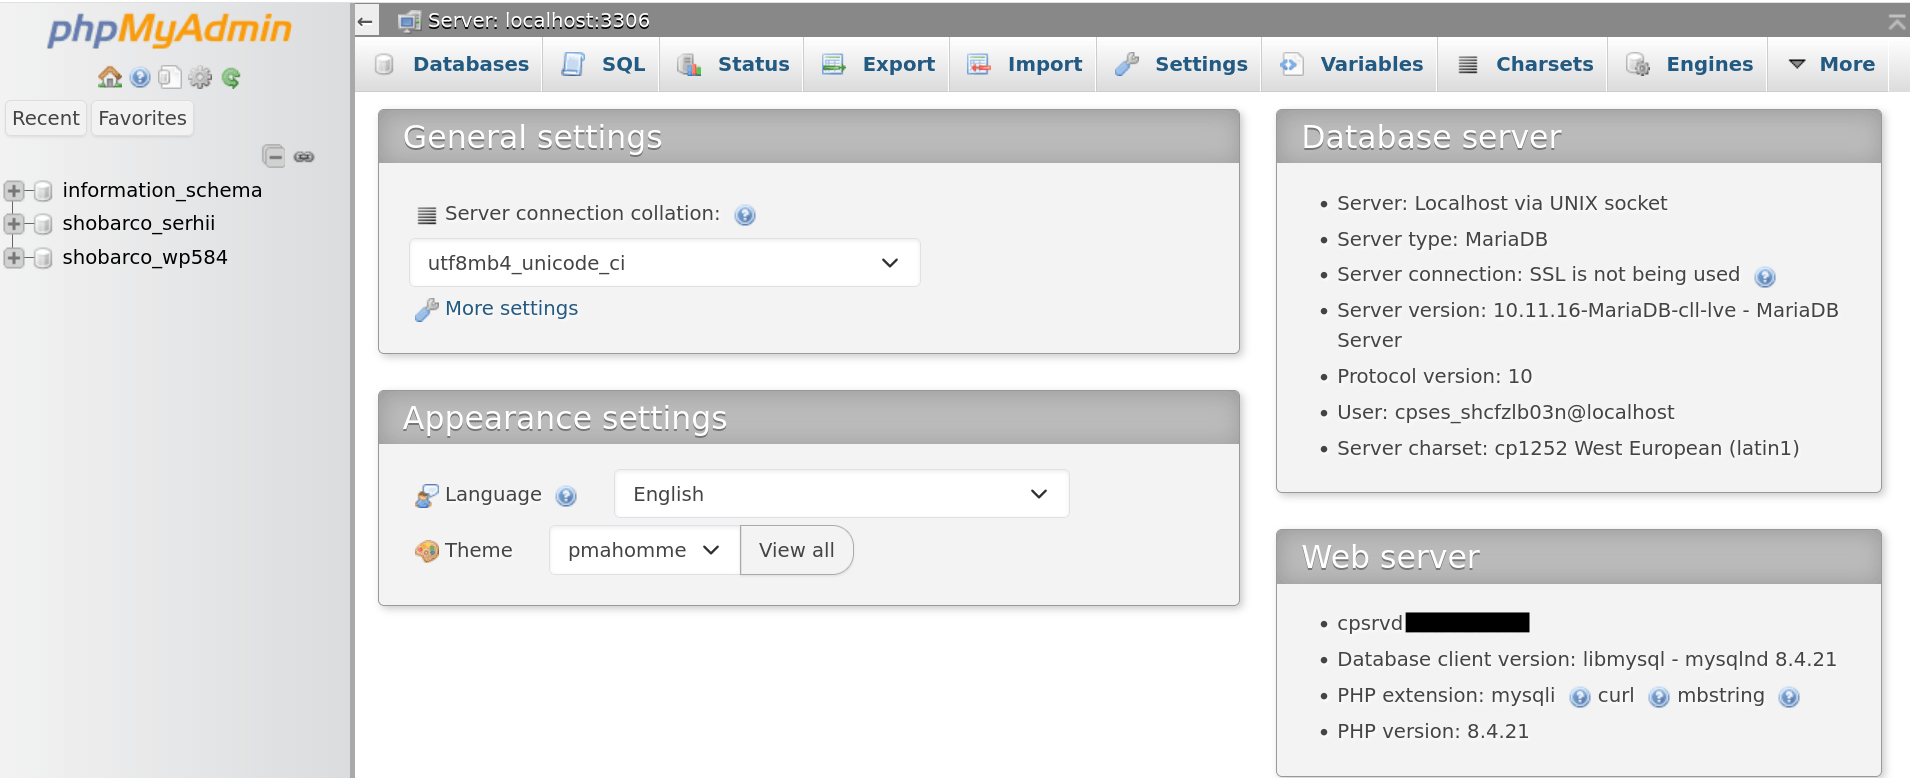Open navigation panel settings gear icon
1910x778 pixels.
point(200,77)
